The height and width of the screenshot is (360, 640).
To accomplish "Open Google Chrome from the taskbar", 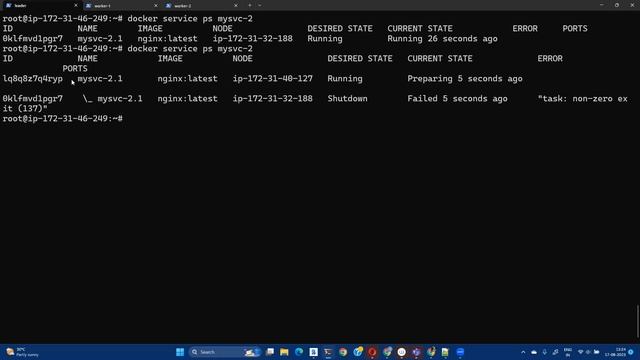I will click(x=343, y=352).
